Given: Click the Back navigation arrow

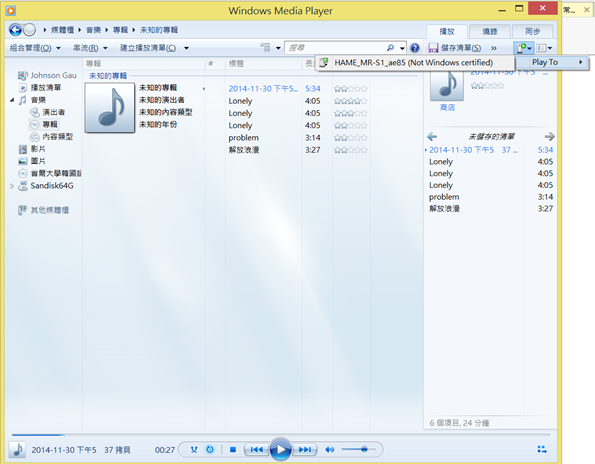Looking at the screenshot, I should coord(15,30).
